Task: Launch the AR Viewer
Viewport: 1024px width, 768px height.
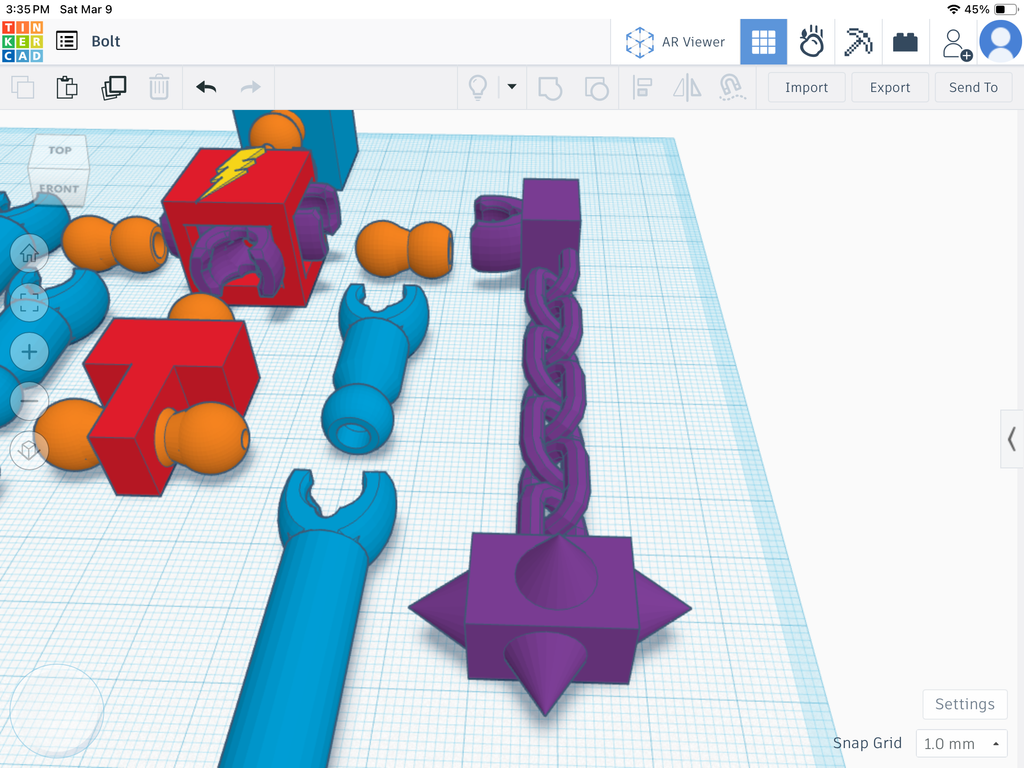Action: pos(675,42)
